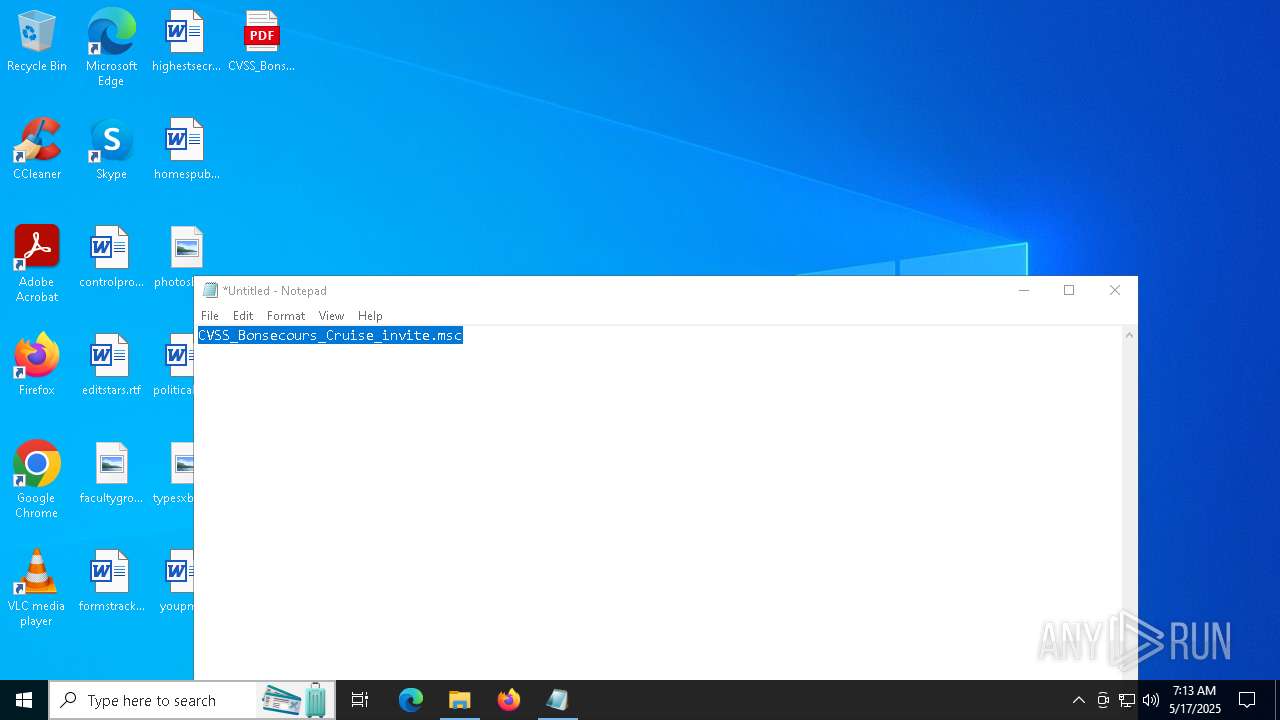Open the volume tray icon

tap(1151, 700)
